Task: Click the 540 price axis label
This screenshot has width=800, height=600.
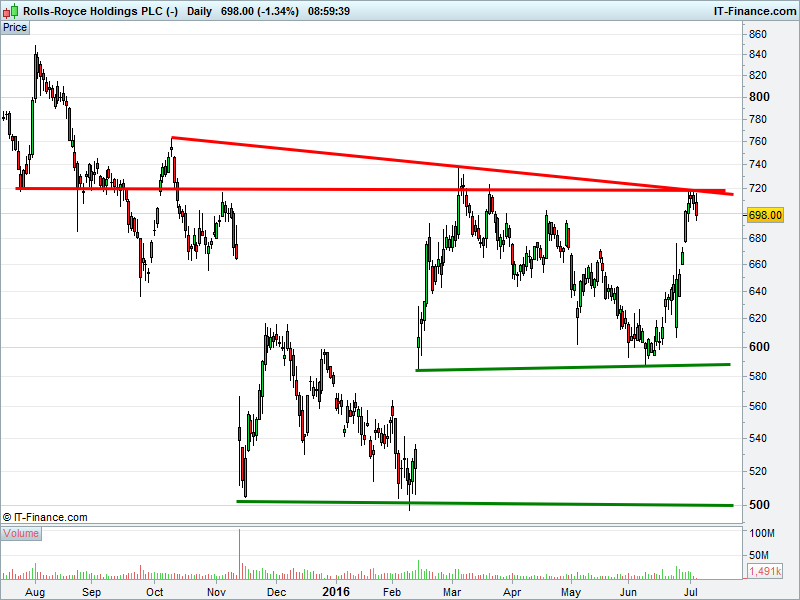Action: (758, 438)
